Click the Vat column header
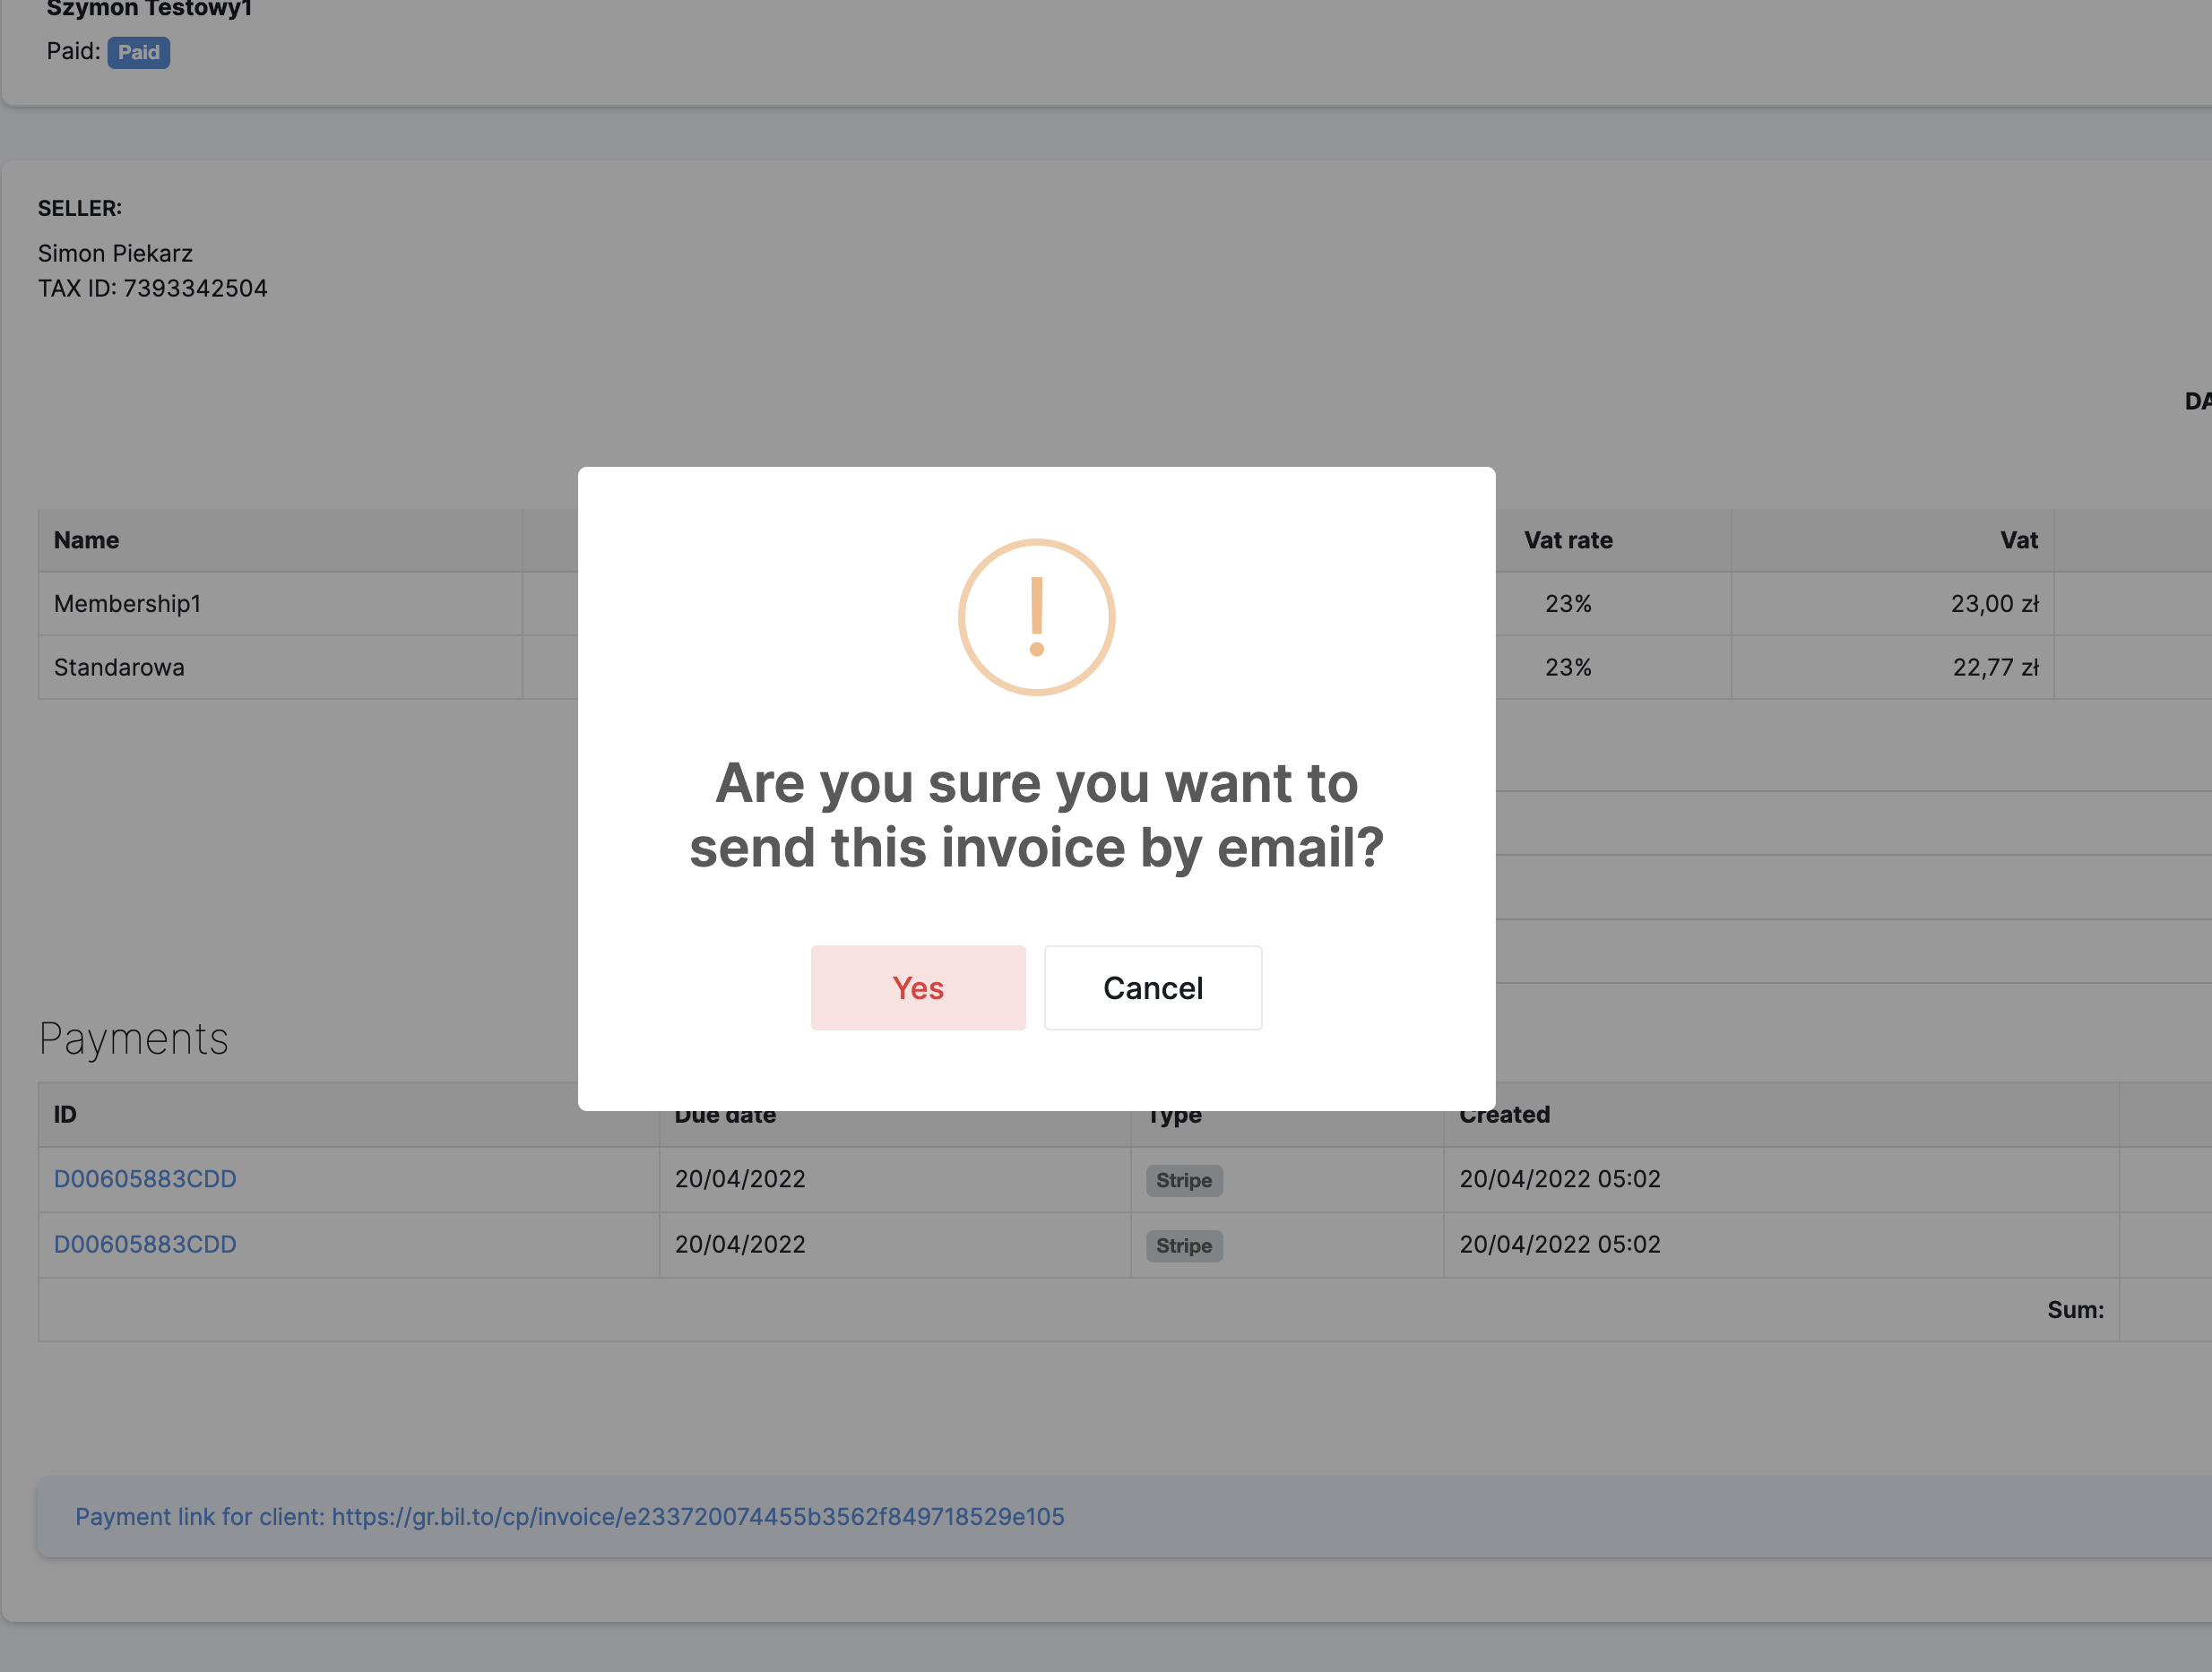This screenshot has height=1672, width=2212. point(2018,540)
